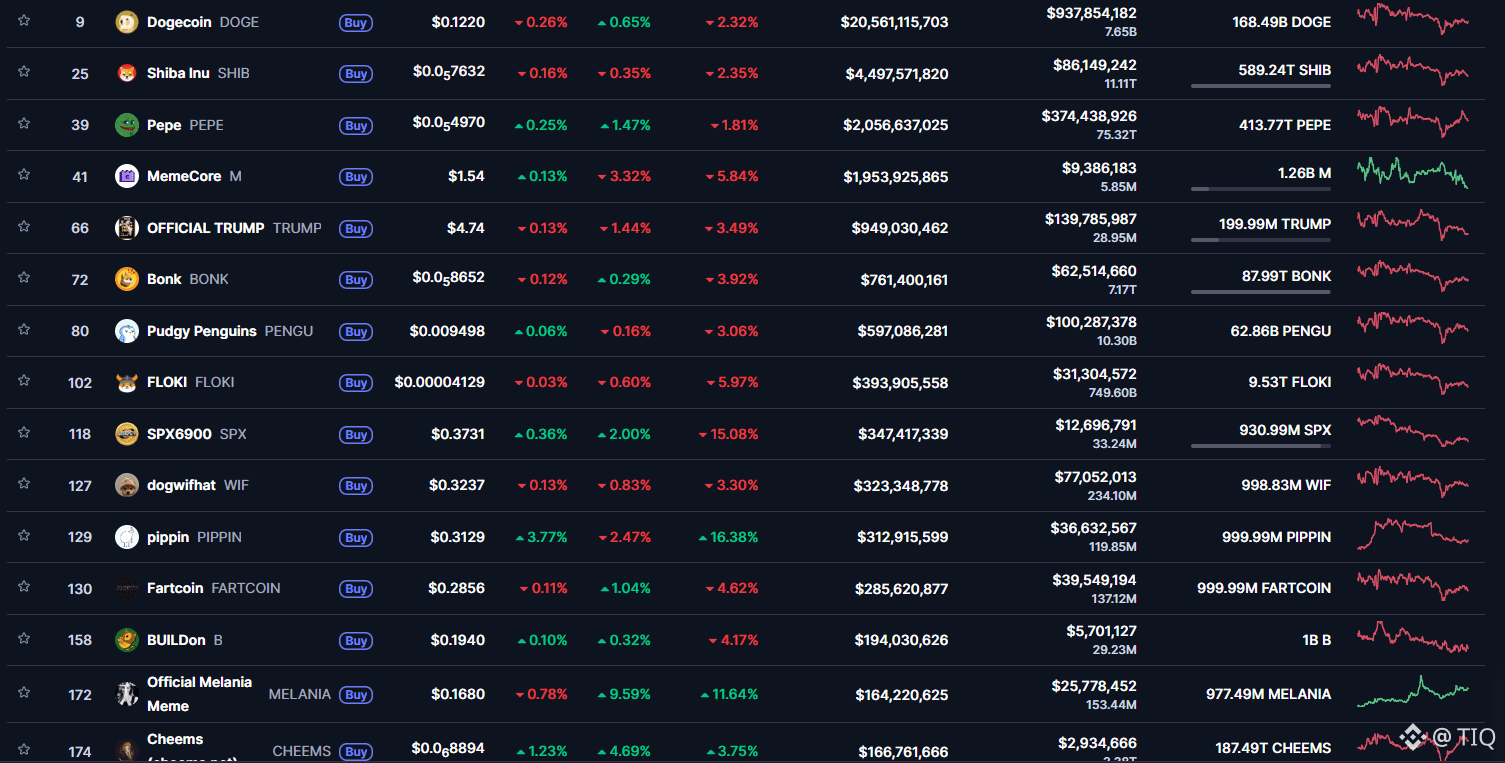
Task: View the pippin price sparkline chart
Action: 1412,533
